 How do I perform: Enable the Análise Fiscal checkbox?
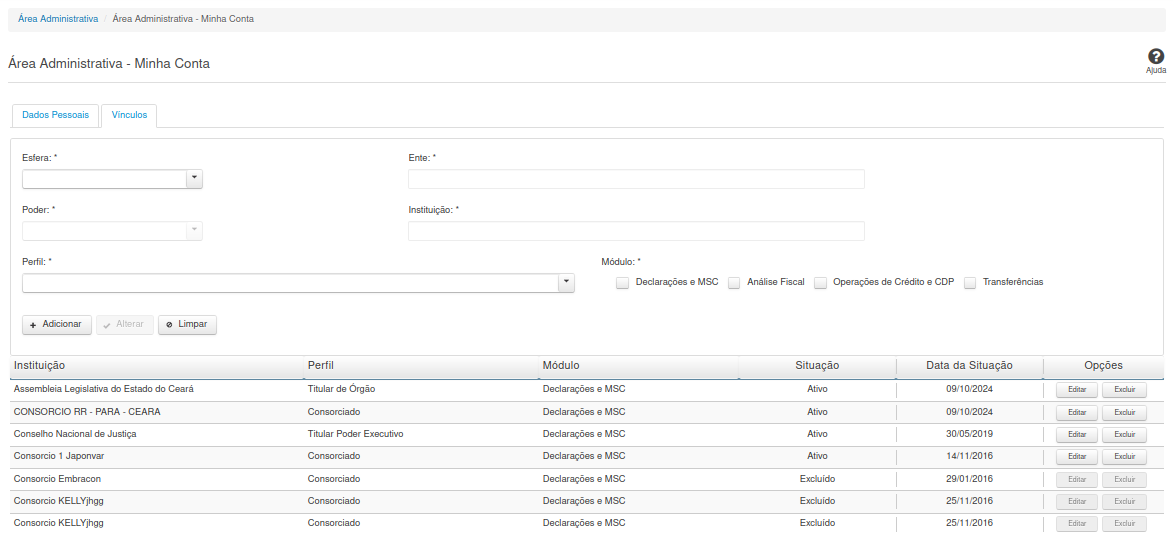coord(734,283)
